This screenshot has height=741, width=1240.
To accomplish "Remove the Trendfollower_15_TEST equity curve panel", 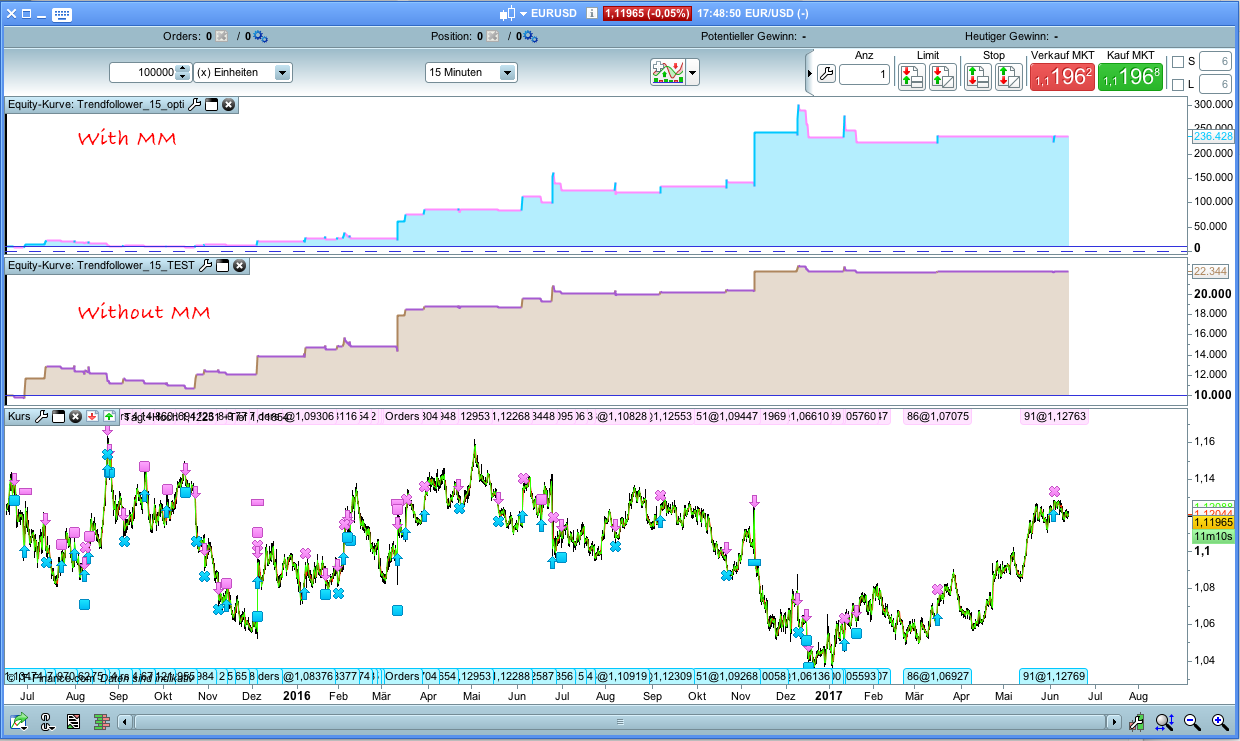I will click(x=240, y=266).
